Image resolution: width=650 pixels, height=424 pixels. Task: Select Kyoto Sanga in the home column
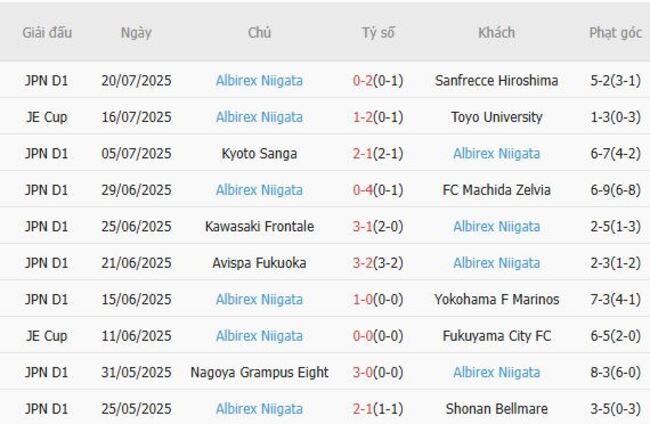[259, 153]
